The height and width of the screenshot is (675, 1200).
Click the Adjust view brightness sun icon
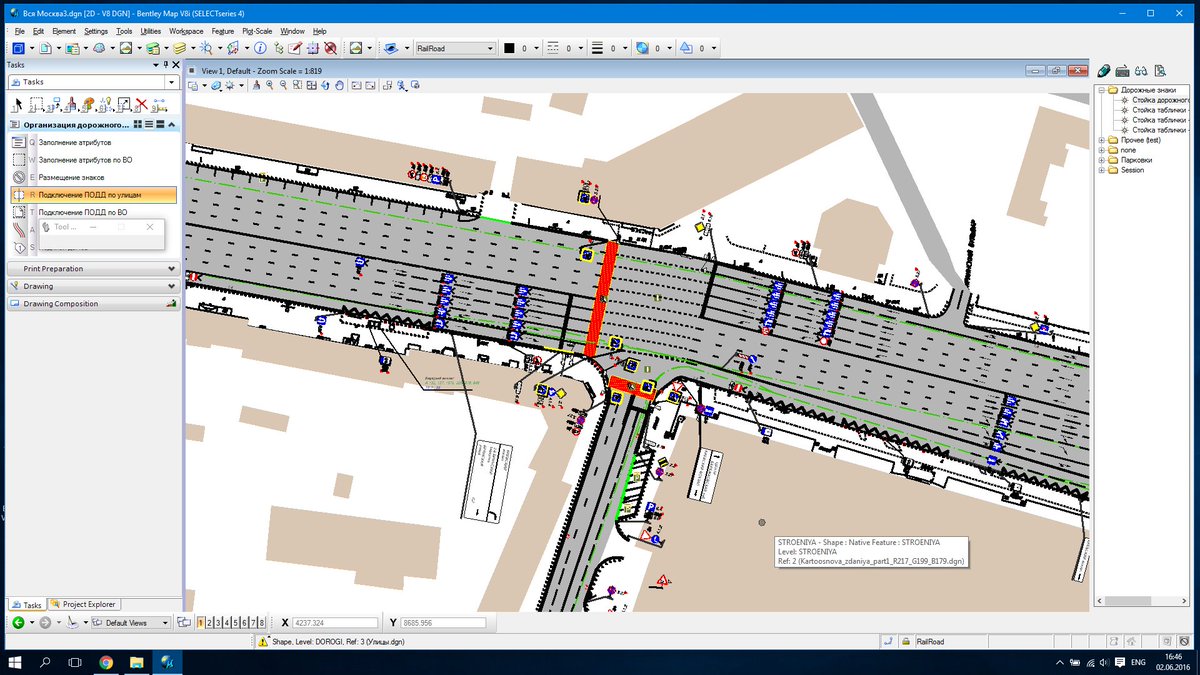click(229, 85)
